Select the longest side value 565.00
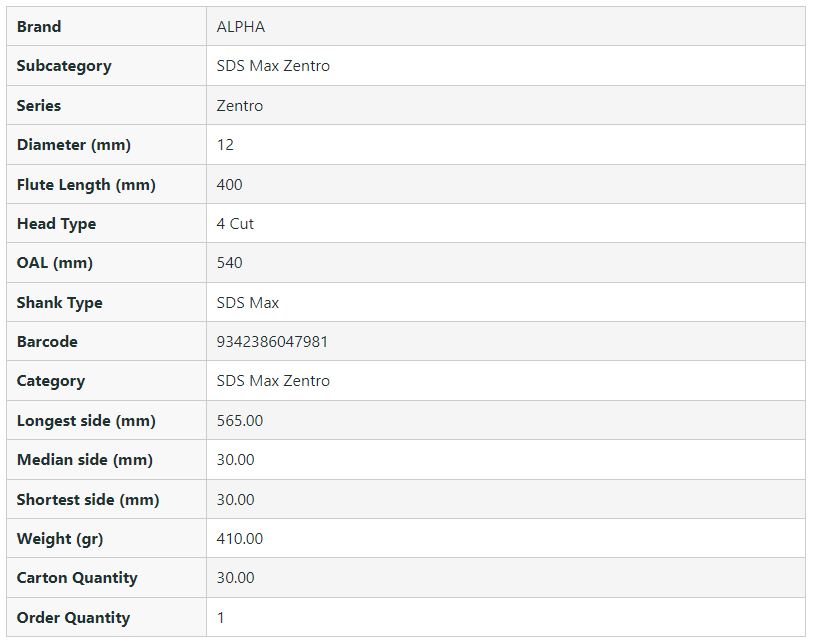 click(240, 421)
